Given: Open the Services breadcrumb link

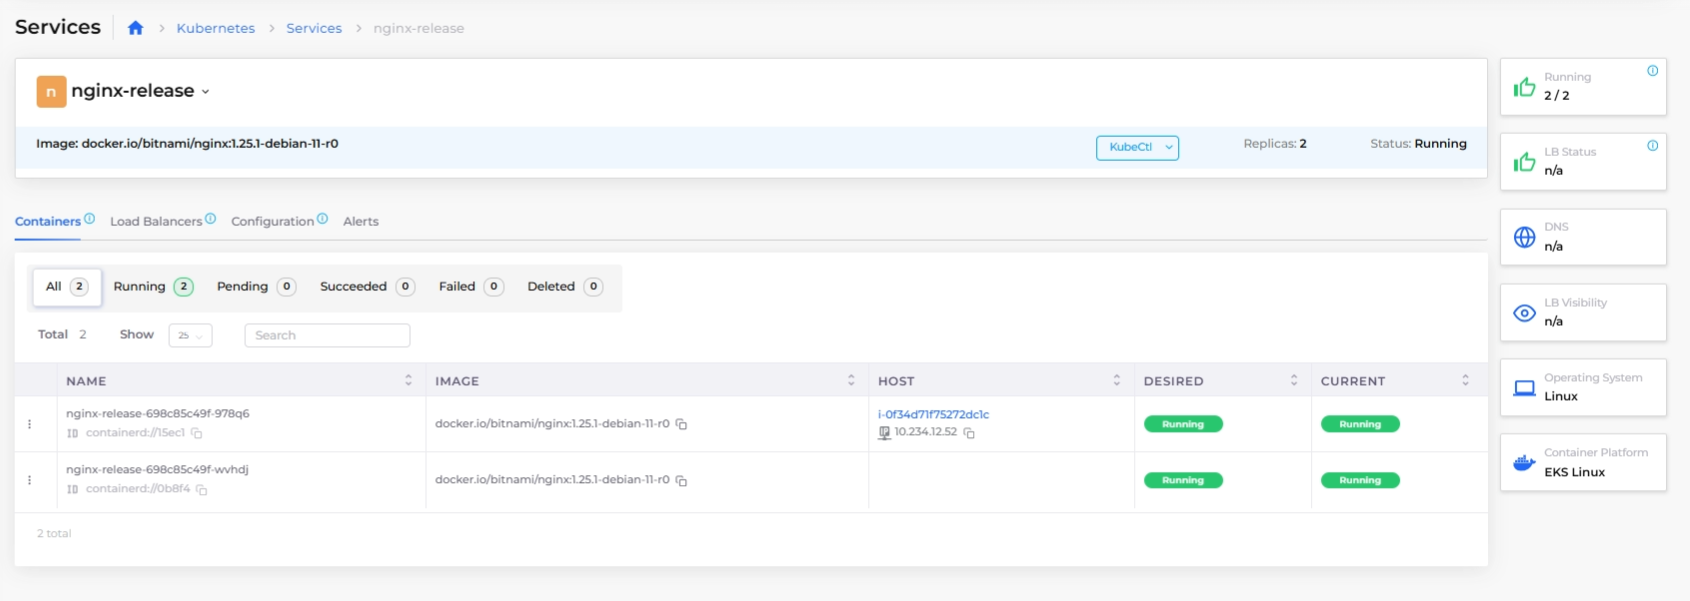Looking at the screenshot, I should (x=314, y=28).
